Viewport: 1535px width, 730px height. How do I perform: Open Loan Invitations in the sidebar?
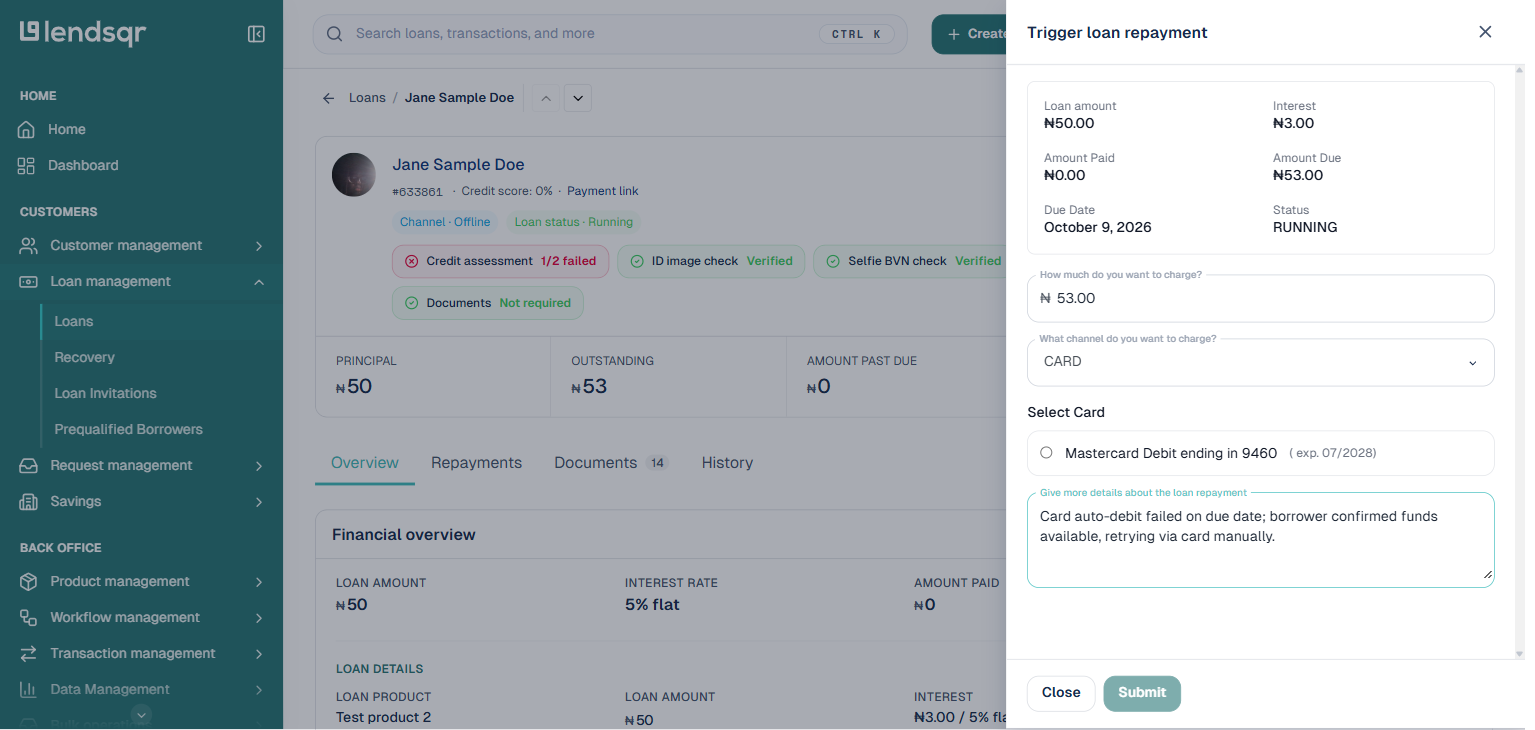click(105, 394)
